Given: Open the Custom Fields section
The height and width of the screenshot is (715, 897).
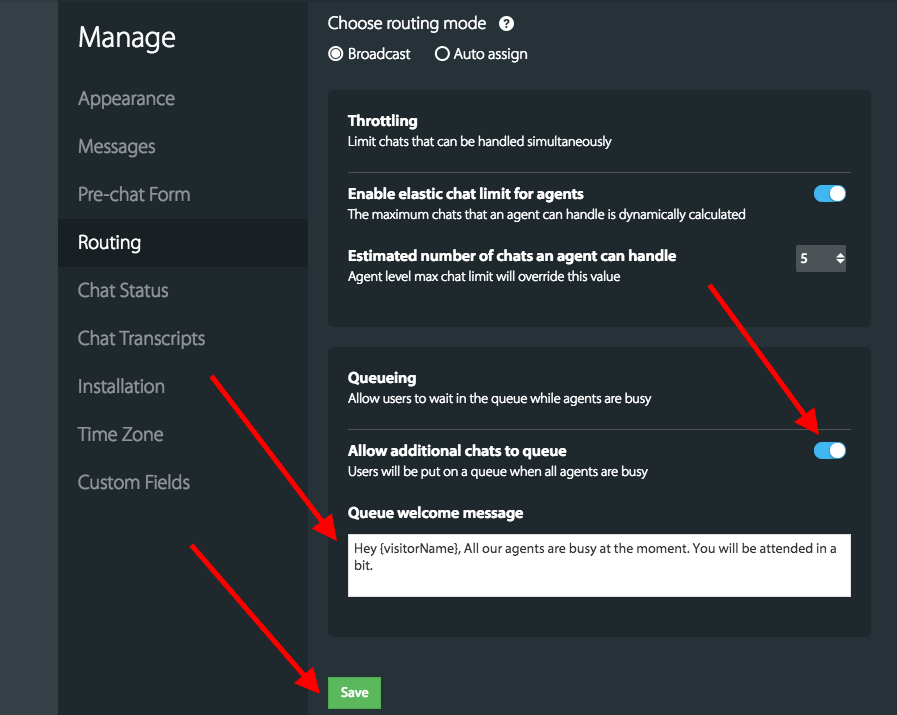Looking at the screenshot, I should pos(134,483).
